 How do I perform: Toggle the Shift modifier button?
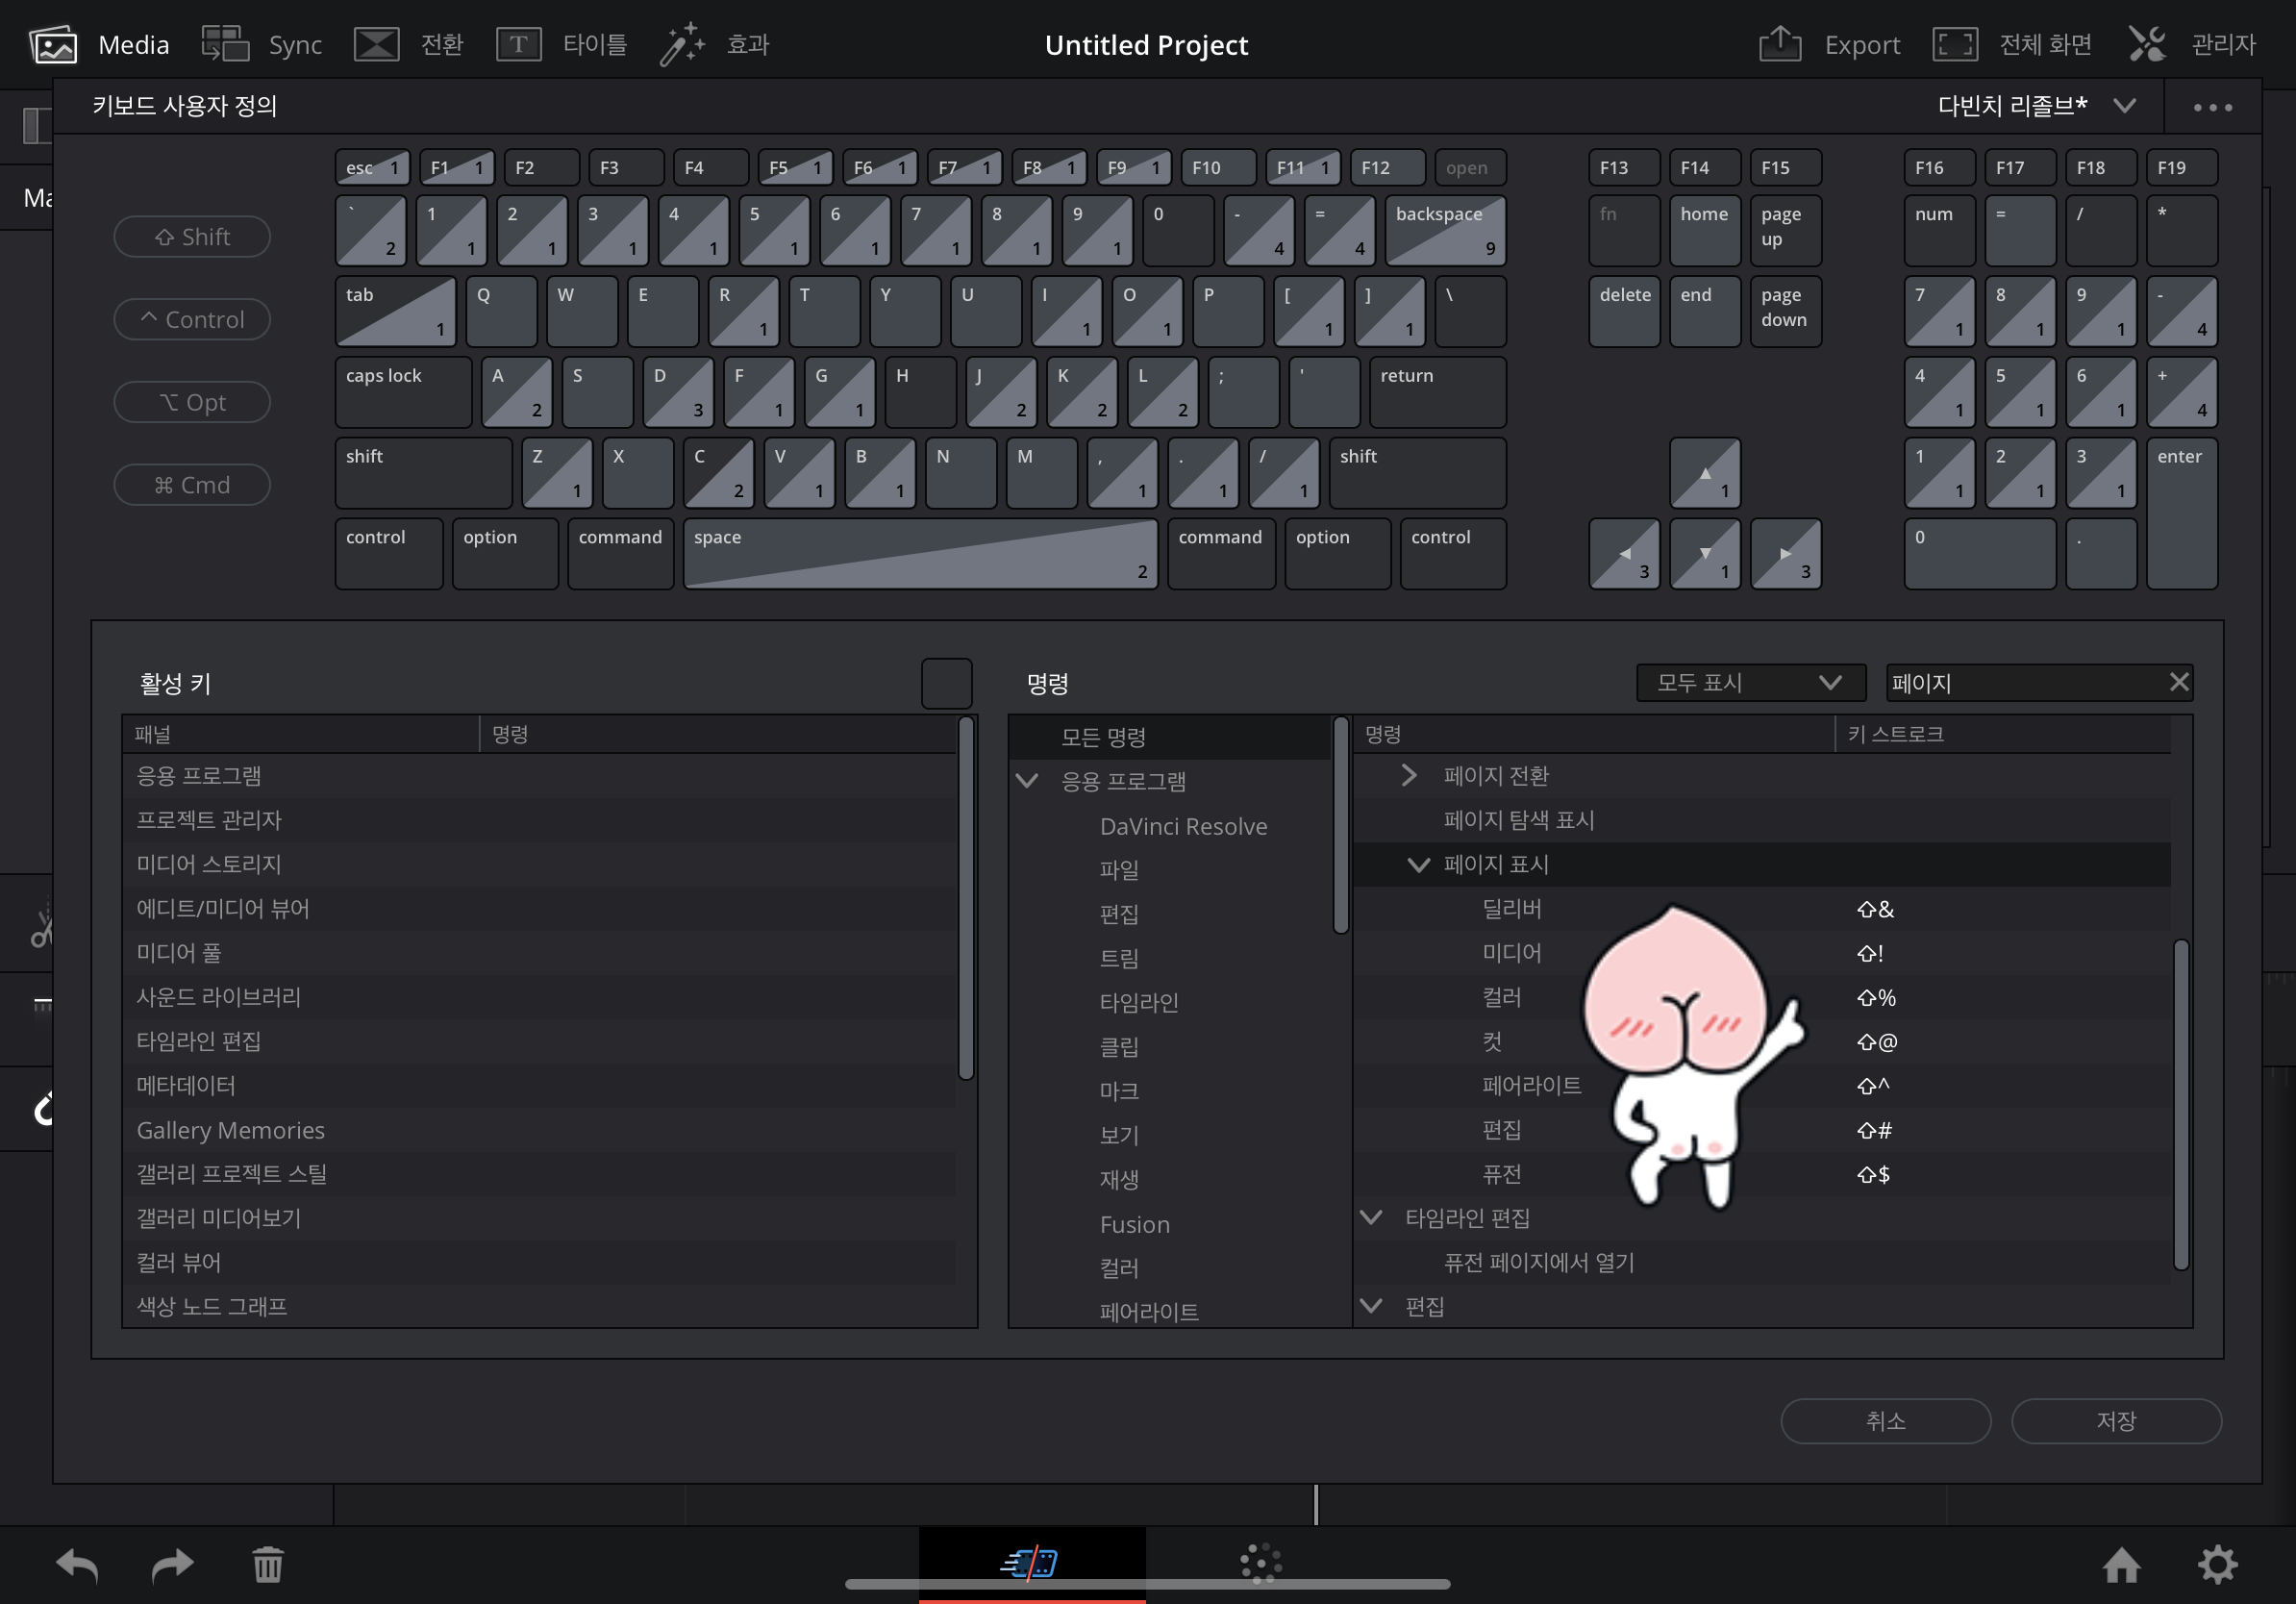[192, 237]
